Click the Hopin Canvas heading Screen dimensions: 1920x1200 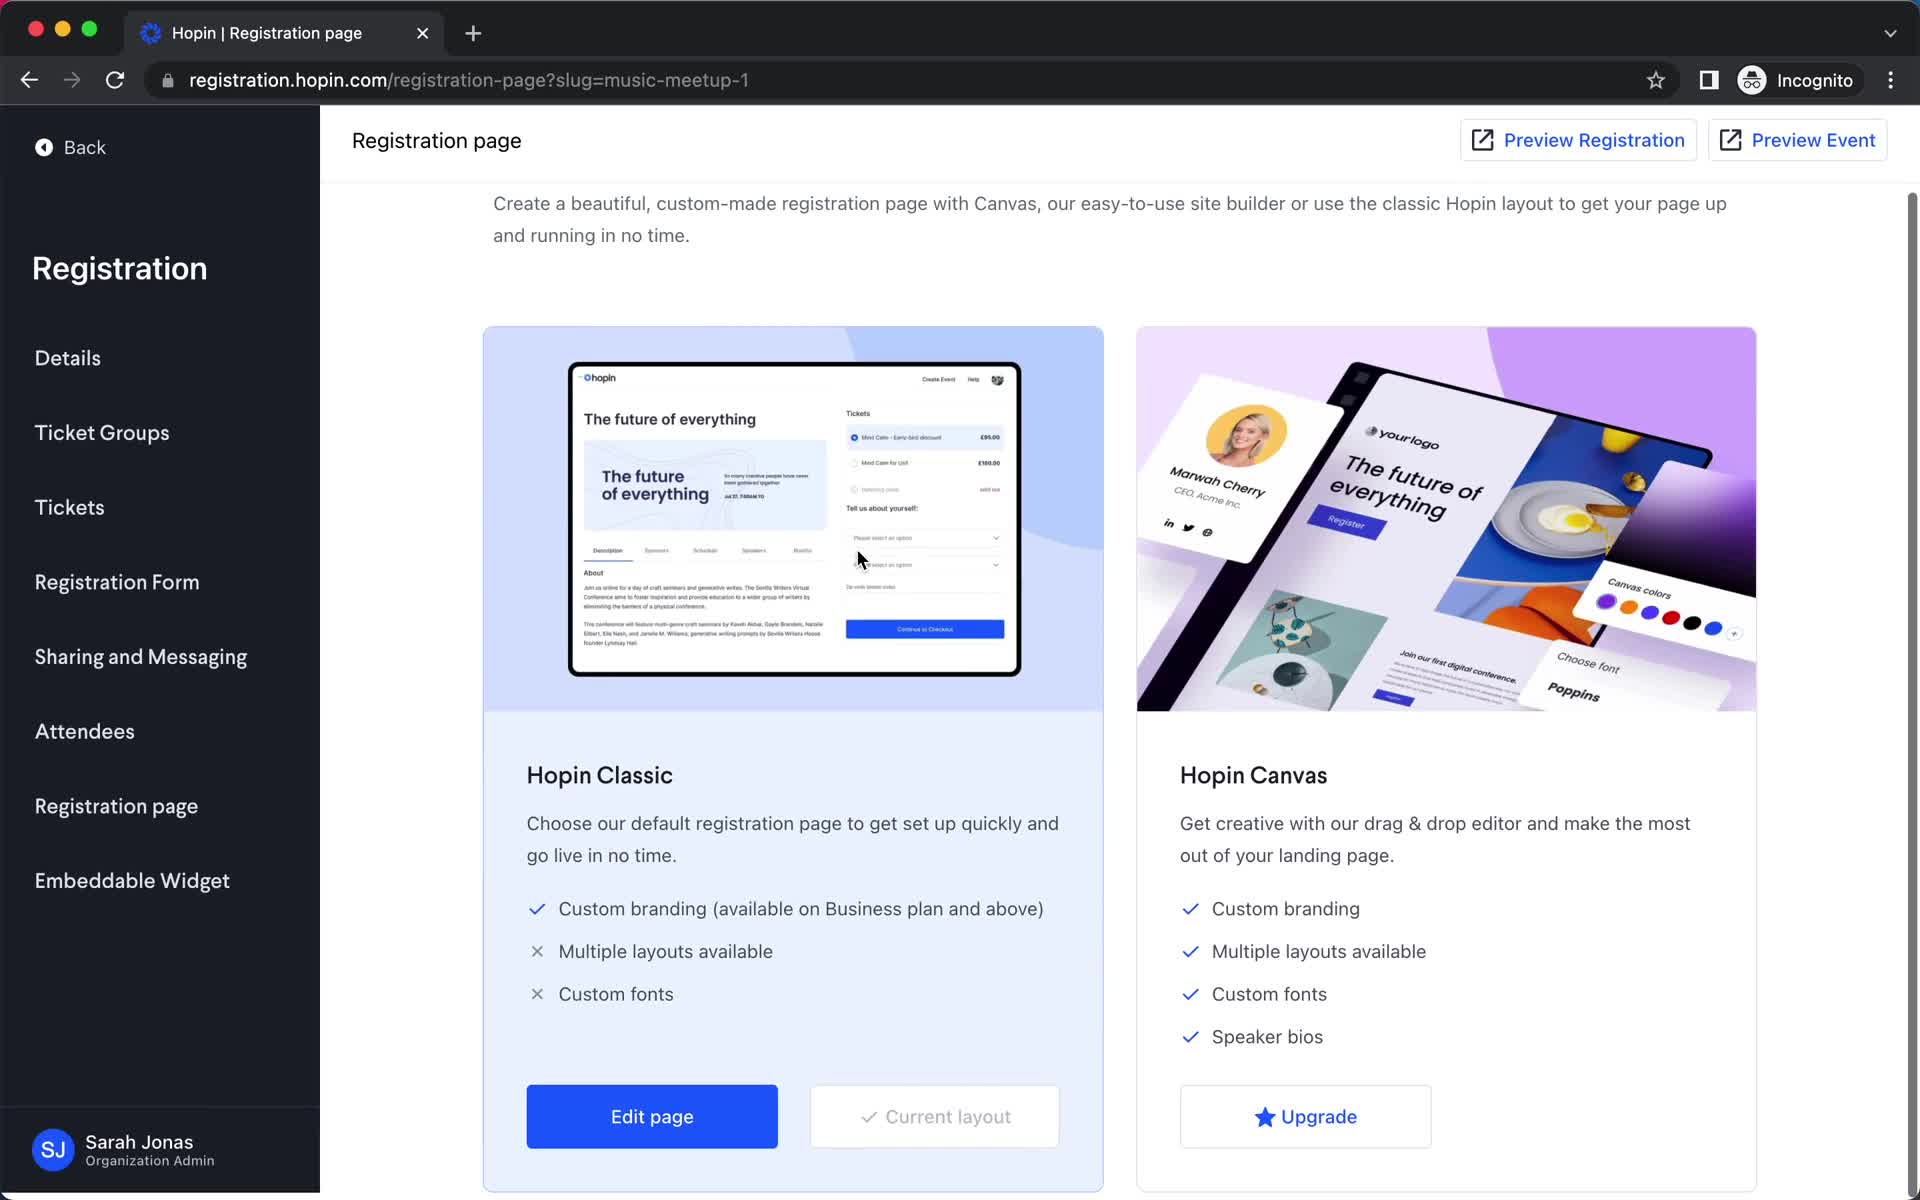(1253, 775)
